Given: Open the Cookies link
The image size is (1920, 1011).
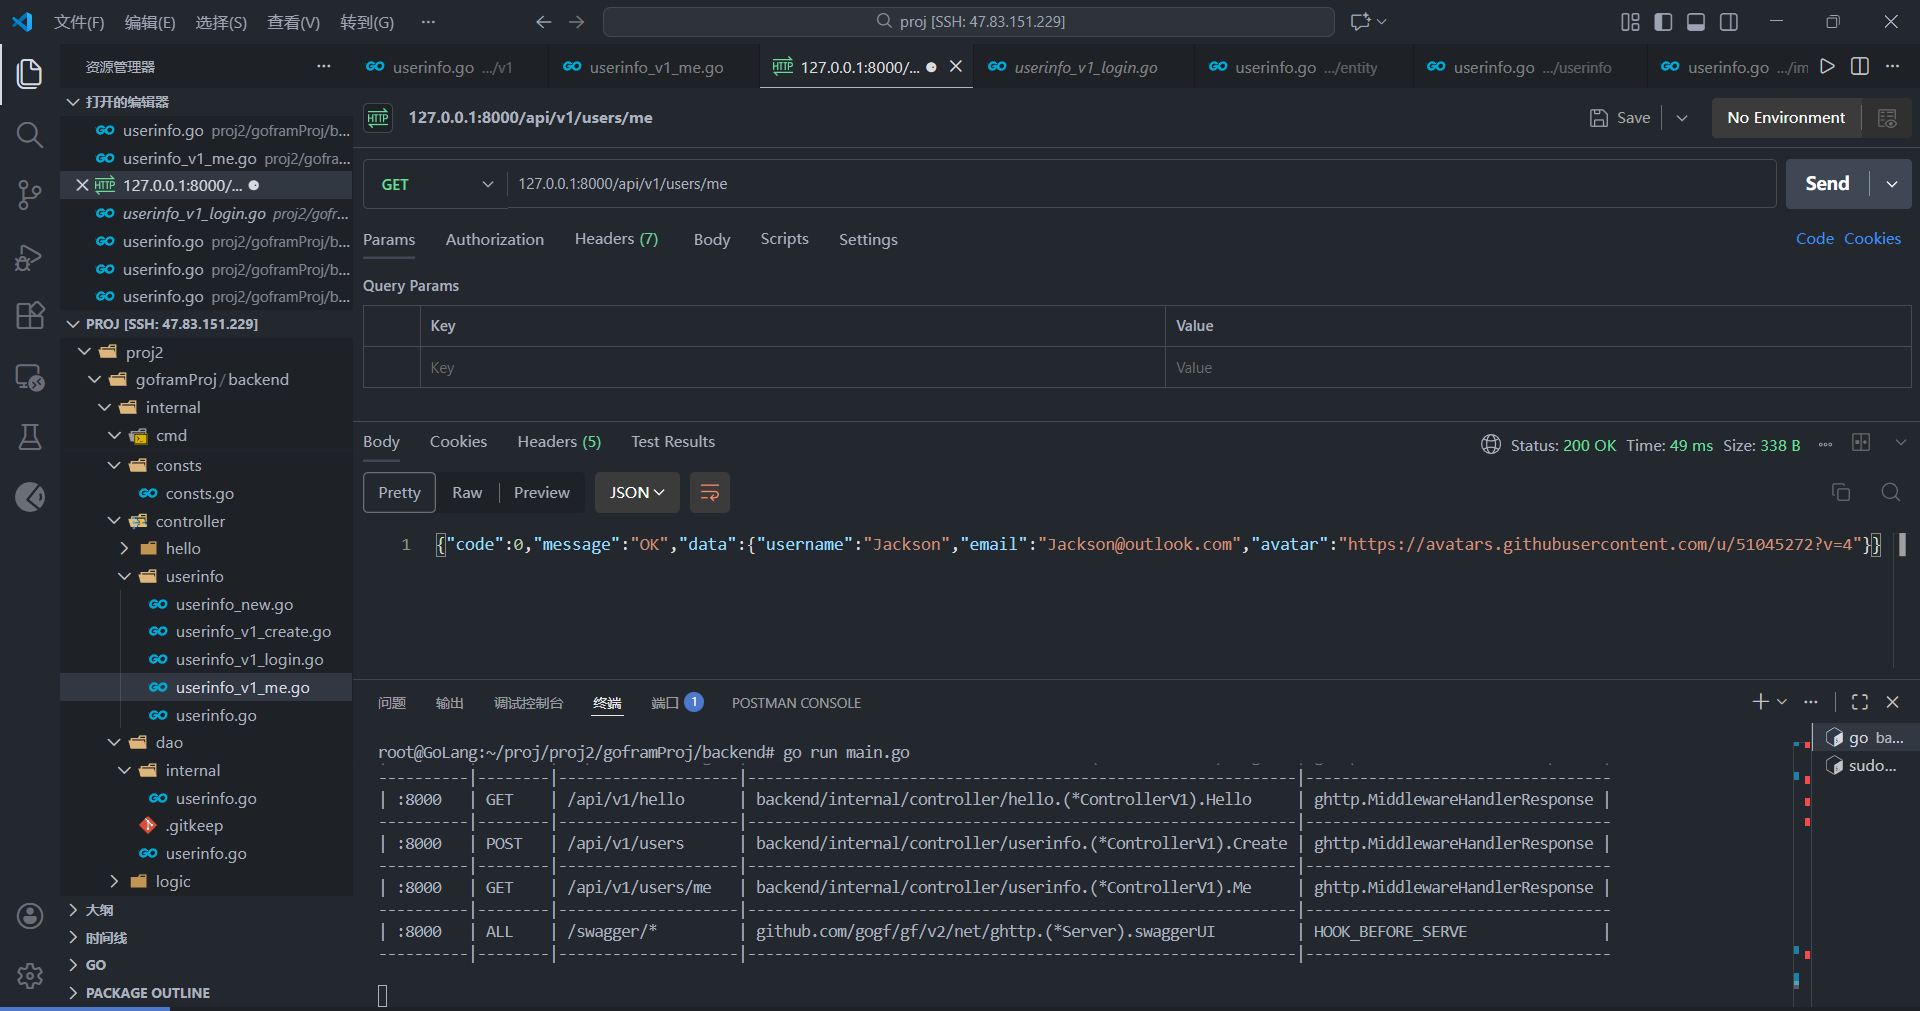Looking at the screenshot, I should [1872, 239].
